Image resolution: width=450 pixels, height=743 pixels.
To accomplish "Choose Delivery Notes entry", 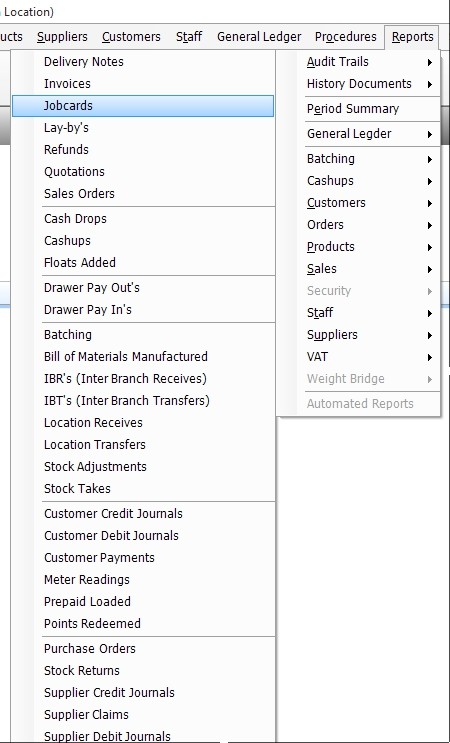I will [143, 62].
